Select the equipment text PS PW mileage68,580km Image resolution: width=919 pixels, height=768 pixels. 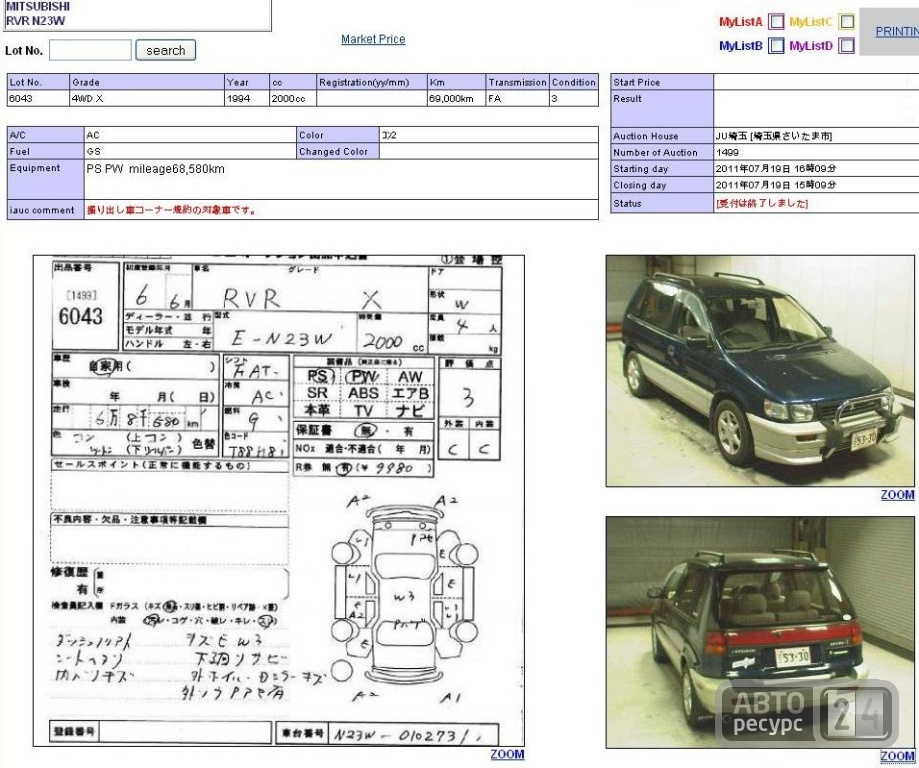(x=155, y=169)
